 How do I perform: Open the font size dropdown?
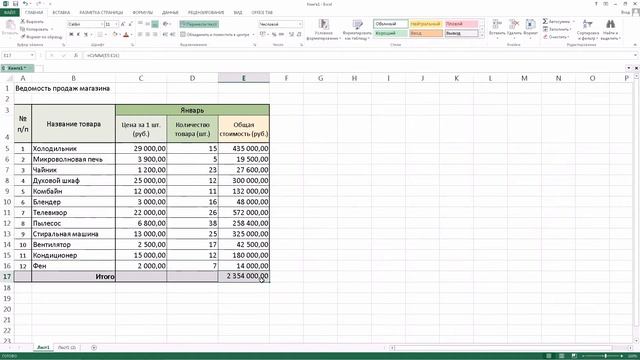pos(116,24)
